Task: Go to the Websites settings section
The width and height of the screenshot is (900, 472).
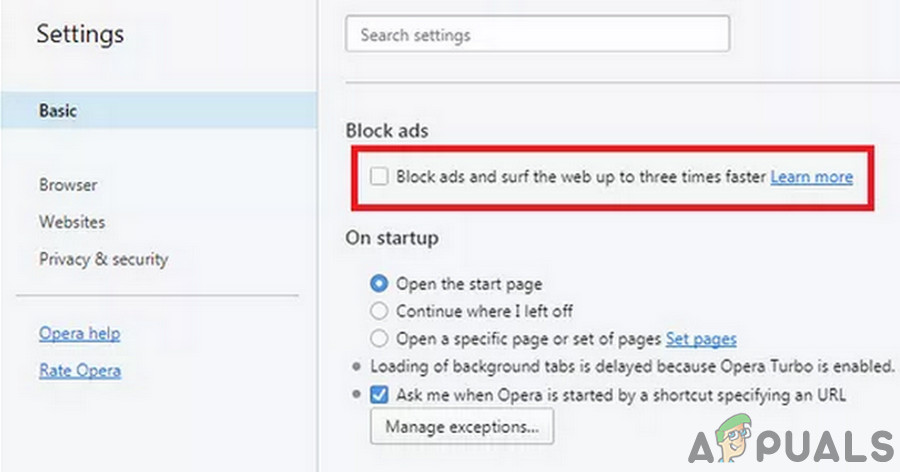Action: (72, 222)
